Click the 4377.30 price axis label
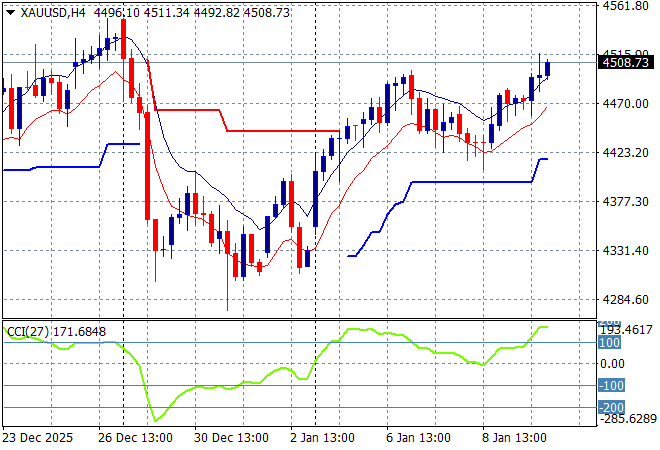 click(625, 201)
